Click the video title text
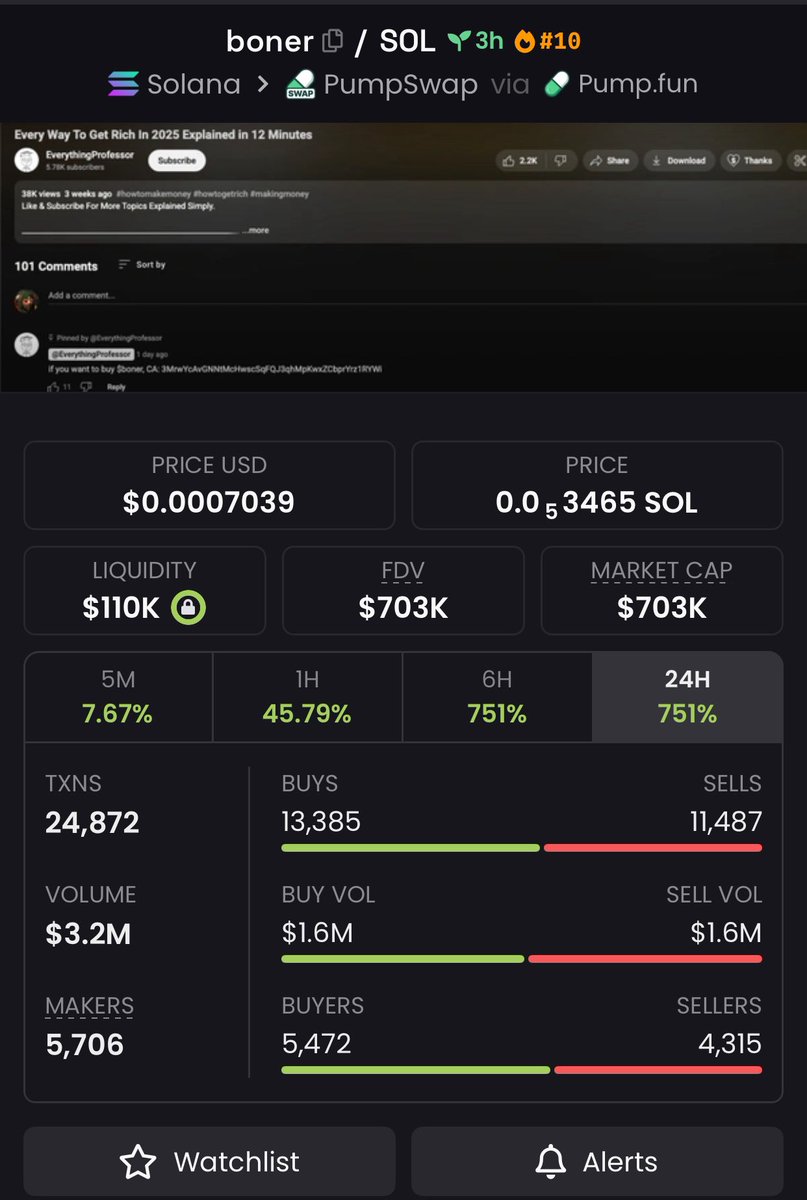This screenshot has width=807, height=1200. point(163,134)
